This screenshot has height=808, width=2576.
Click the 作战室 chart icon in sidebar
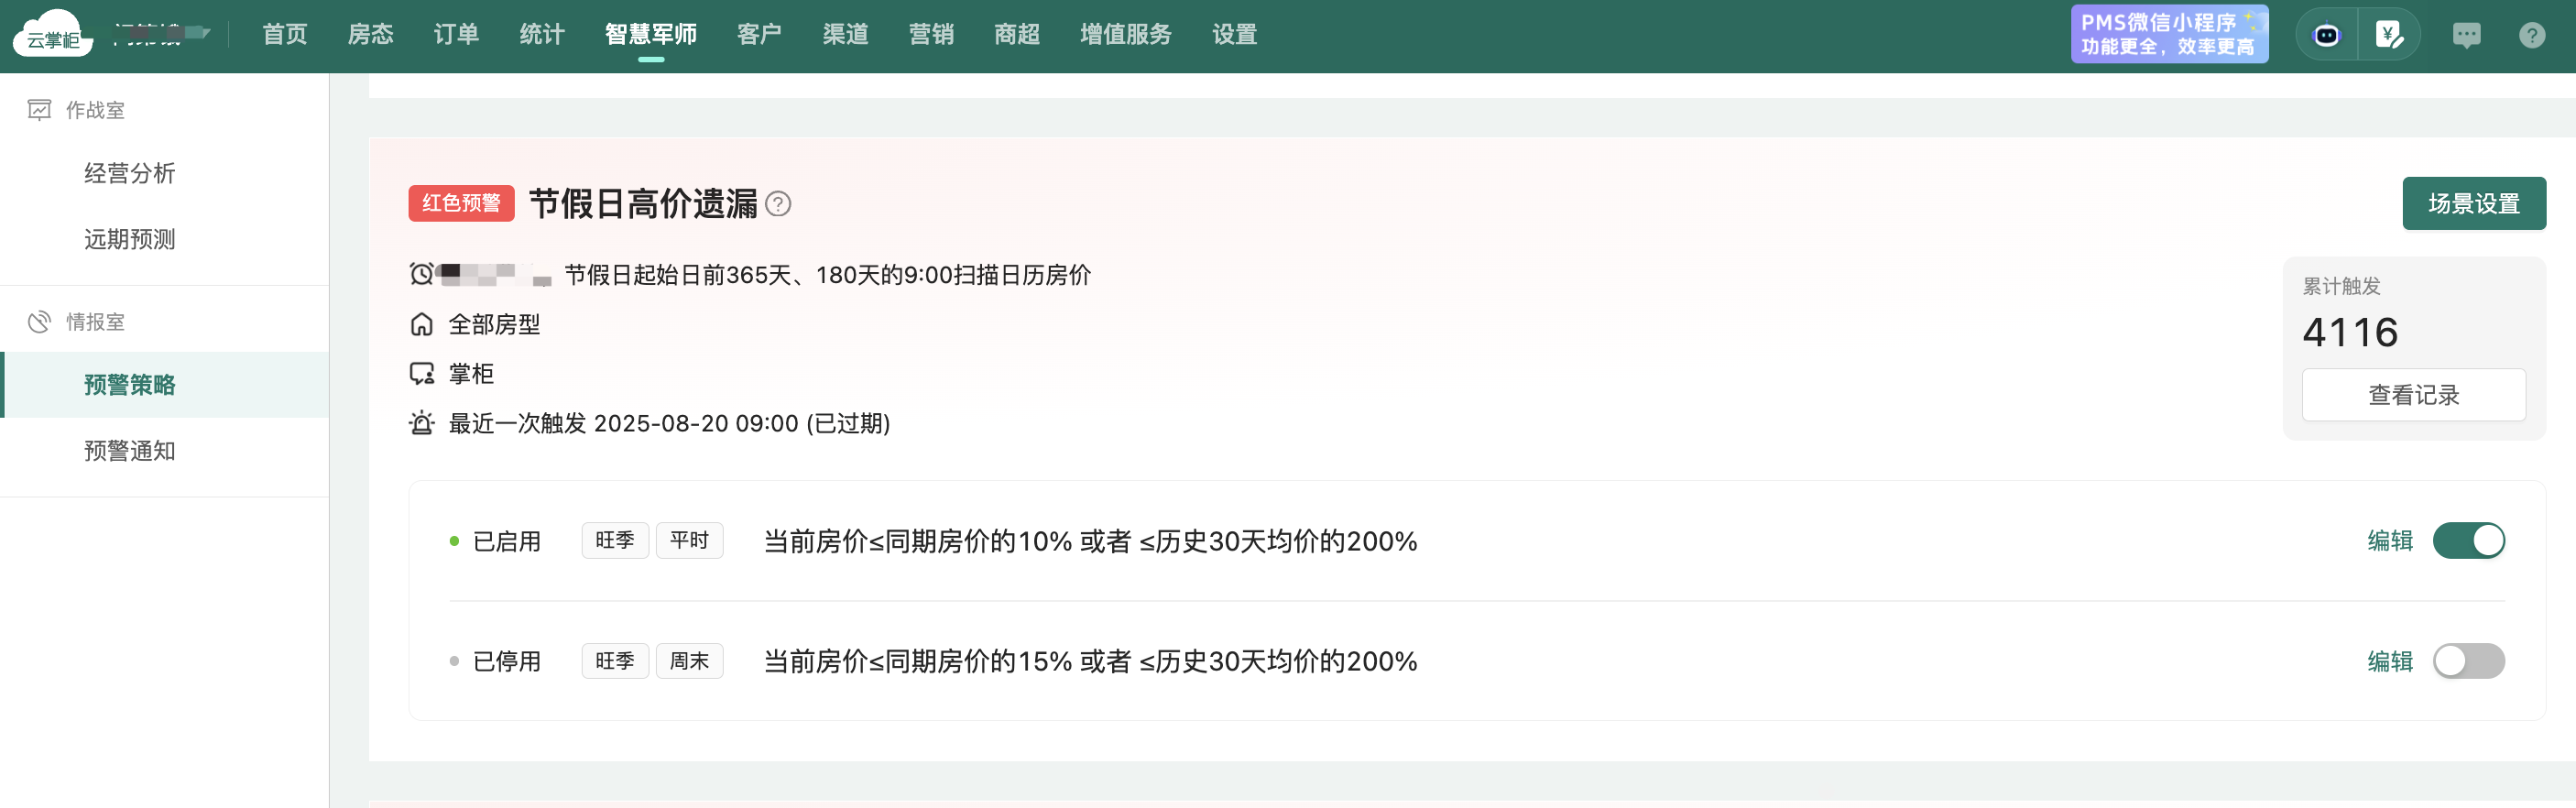[x=39, y=110]
